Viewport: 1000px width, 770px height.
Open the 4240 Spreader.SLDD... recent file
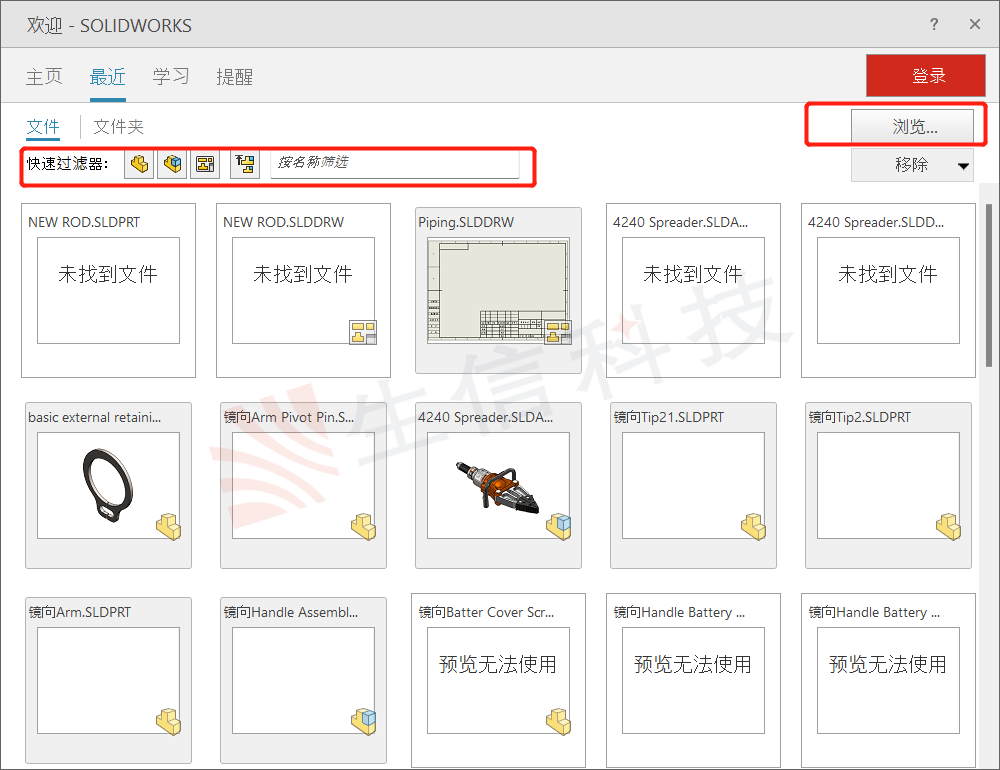(888, 290)
